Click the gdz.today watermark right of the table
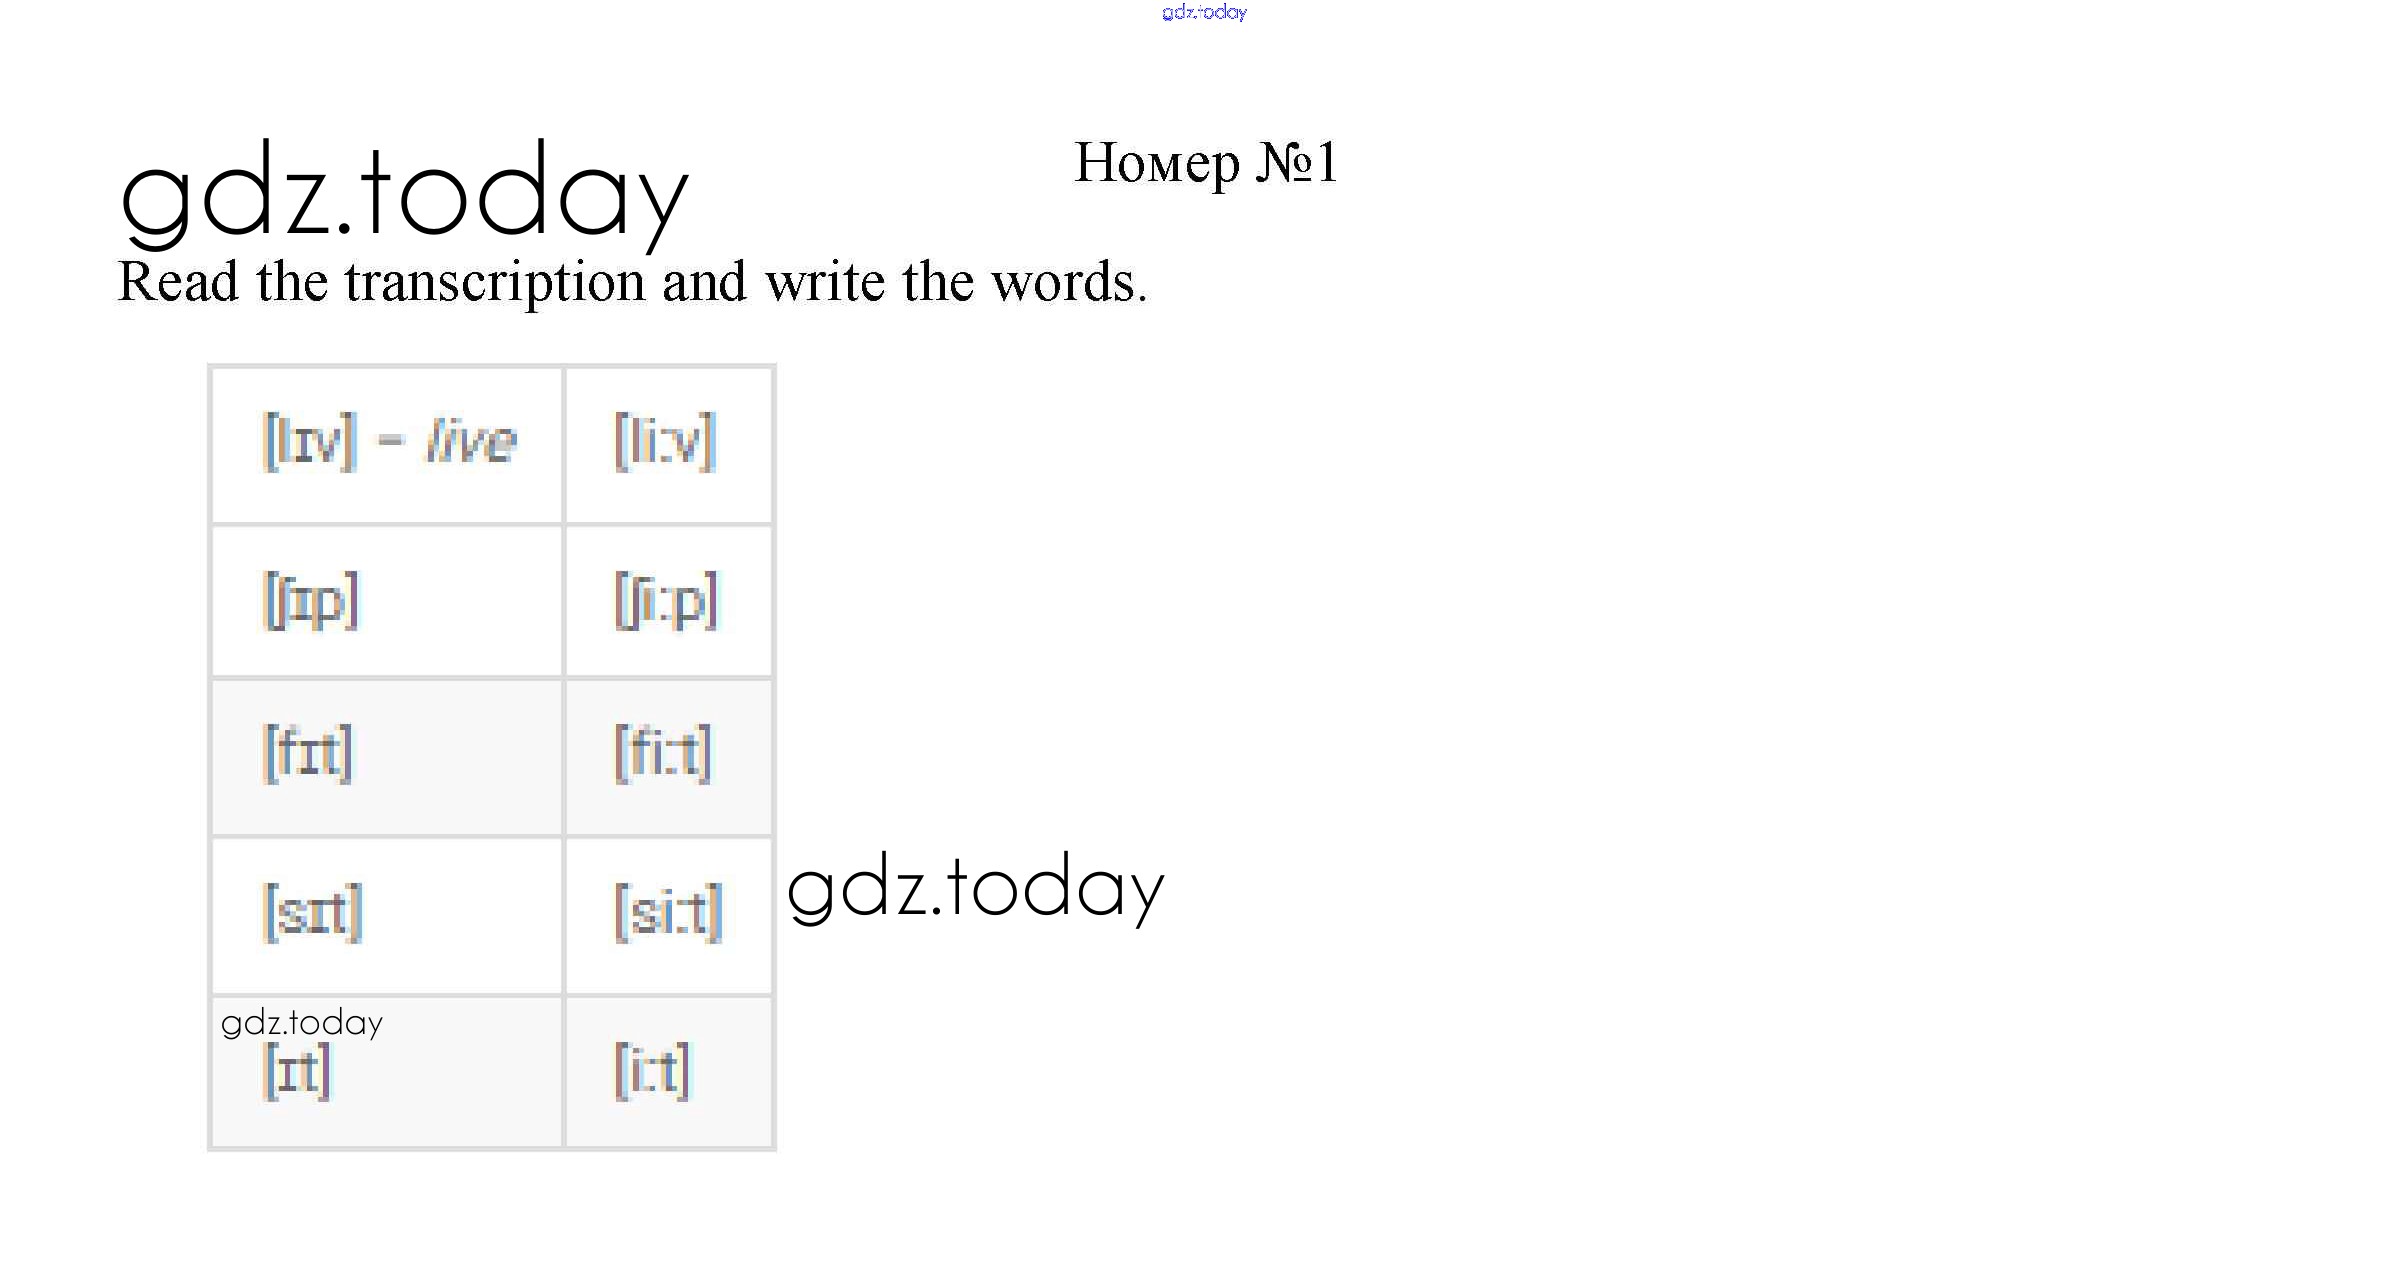Screen dimensions: 2408x1282 [975, 888]
